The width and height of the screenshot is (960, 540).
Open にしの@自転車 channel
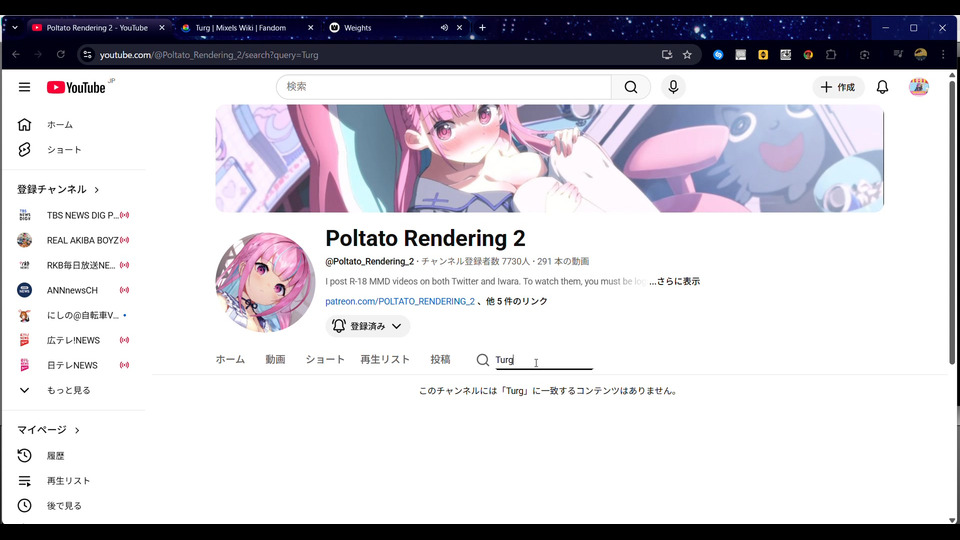click(73, 315)
